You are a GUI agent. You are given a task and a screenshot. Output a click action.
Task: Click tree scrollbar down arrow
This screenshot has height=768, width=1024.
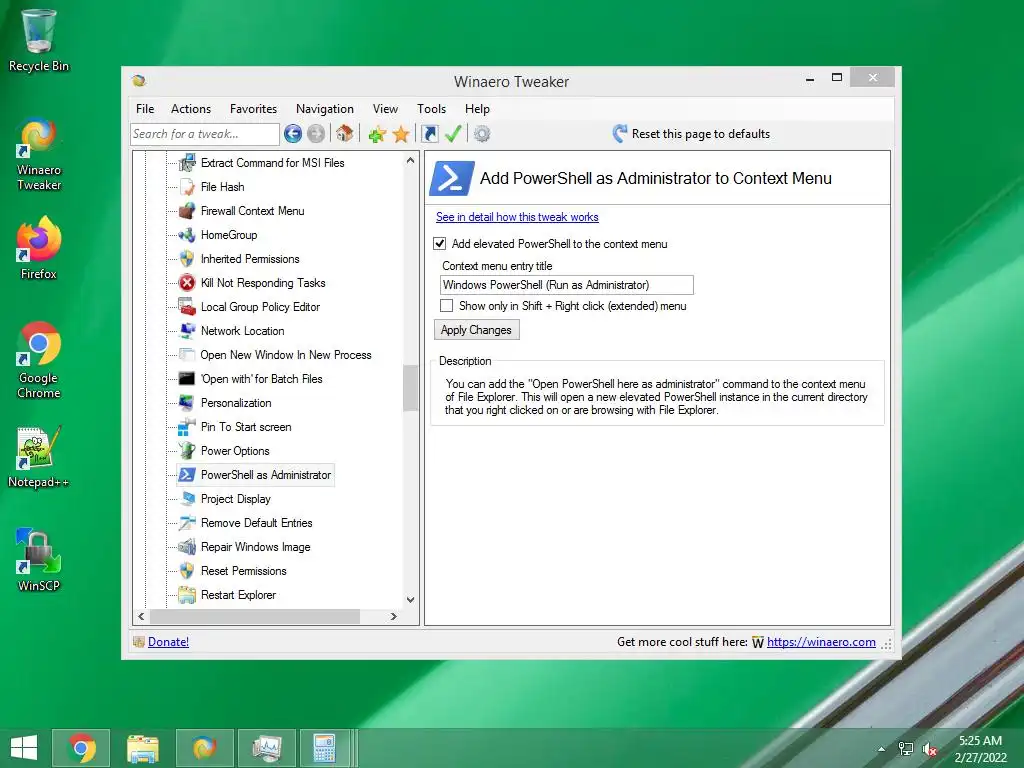(x=410, y=600)
